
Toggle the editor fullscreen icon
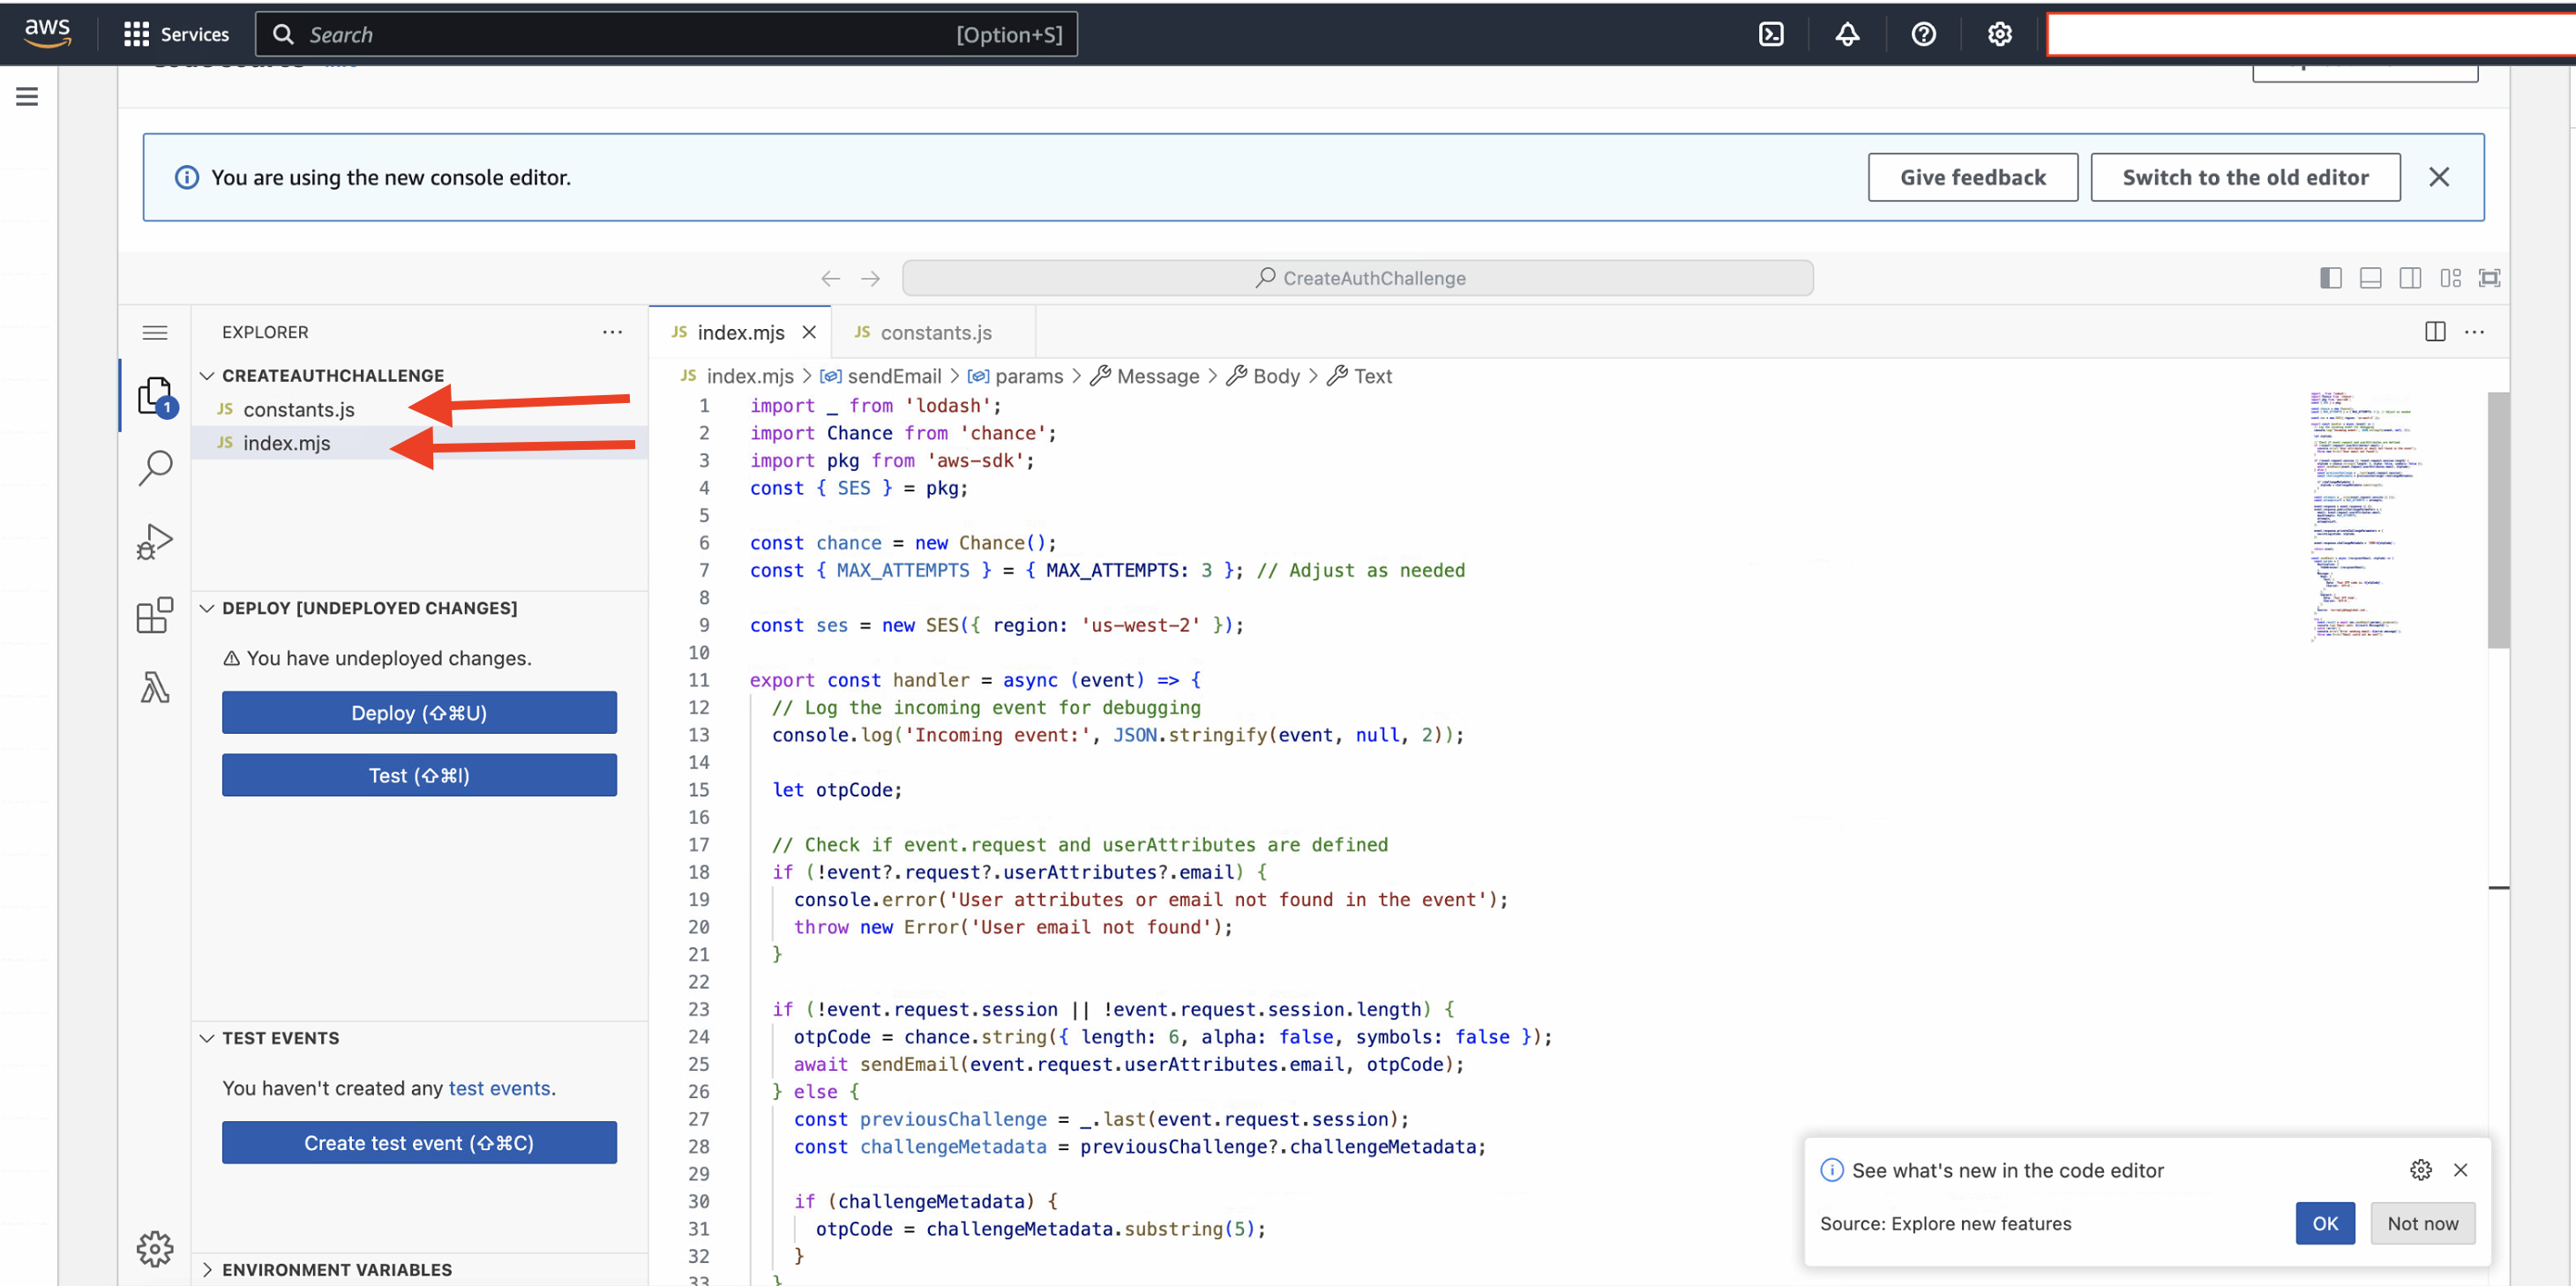tap(2490, 278)
